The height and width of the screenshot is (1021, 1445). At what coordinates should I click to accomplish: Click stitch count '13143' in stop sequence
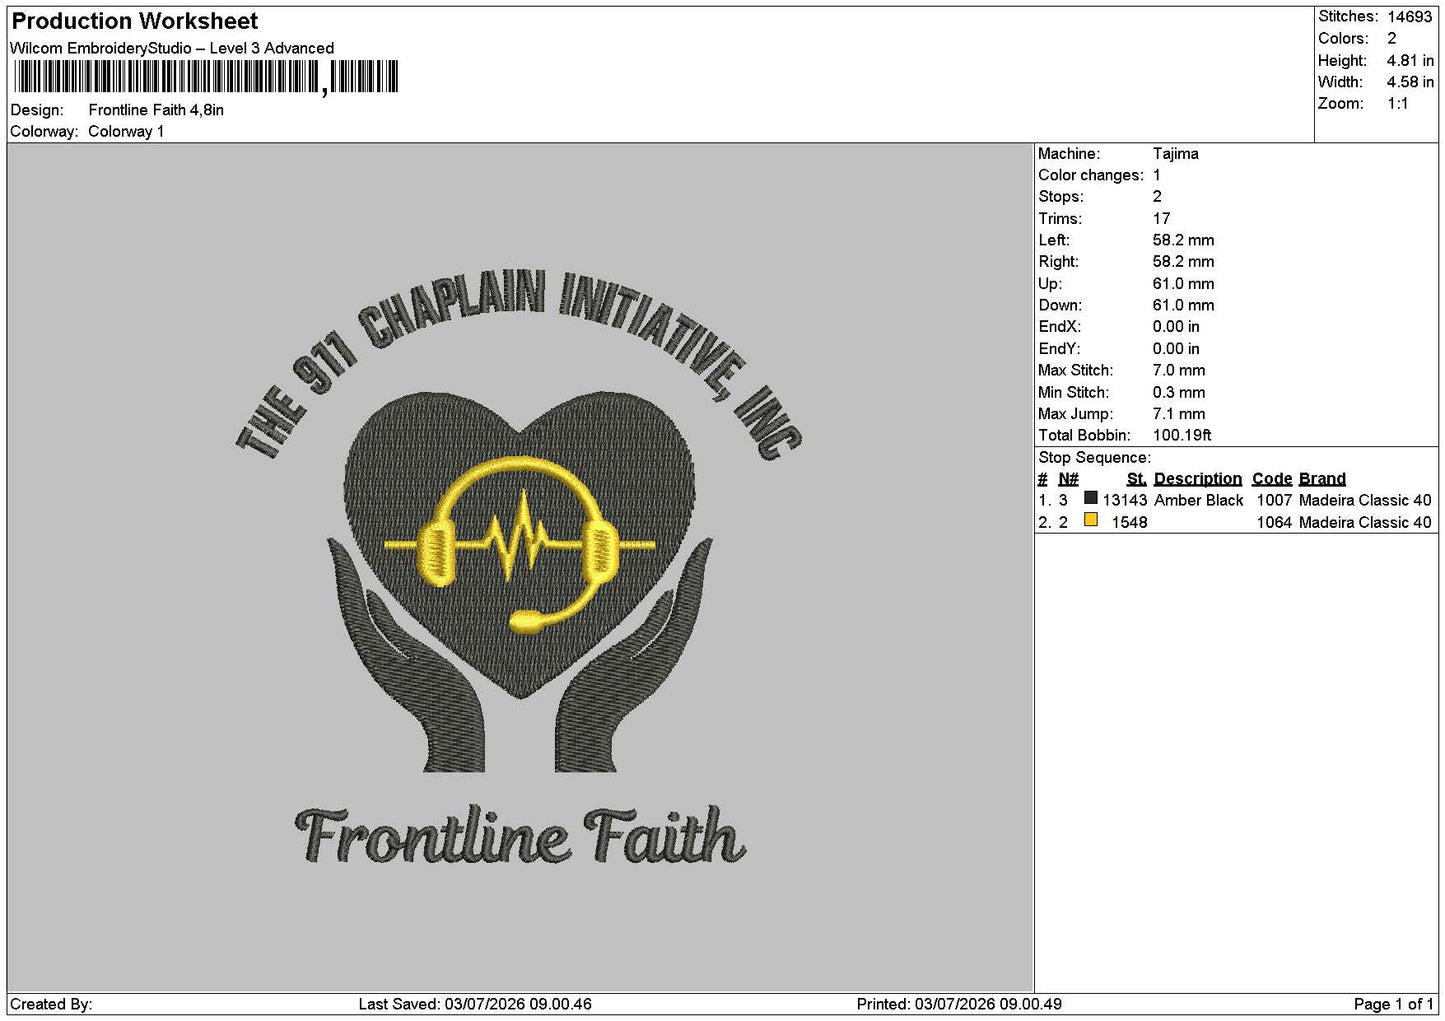(1124, 500)
